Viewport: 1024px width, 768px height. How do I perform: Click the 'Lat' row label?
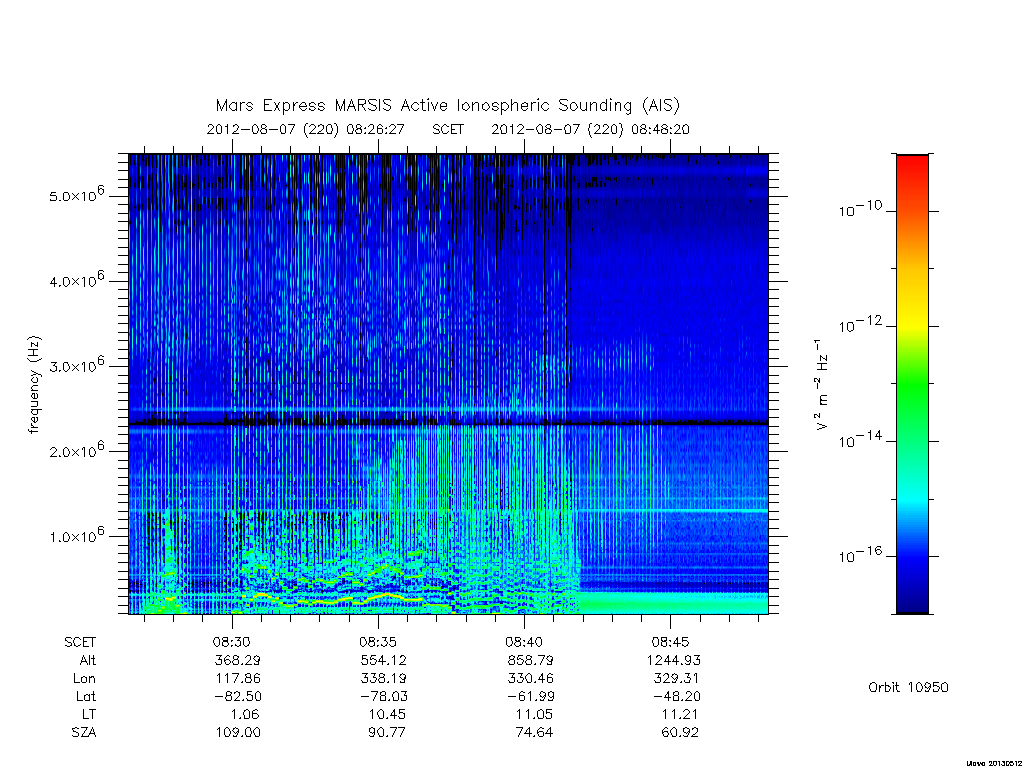(x=86, y=697)
